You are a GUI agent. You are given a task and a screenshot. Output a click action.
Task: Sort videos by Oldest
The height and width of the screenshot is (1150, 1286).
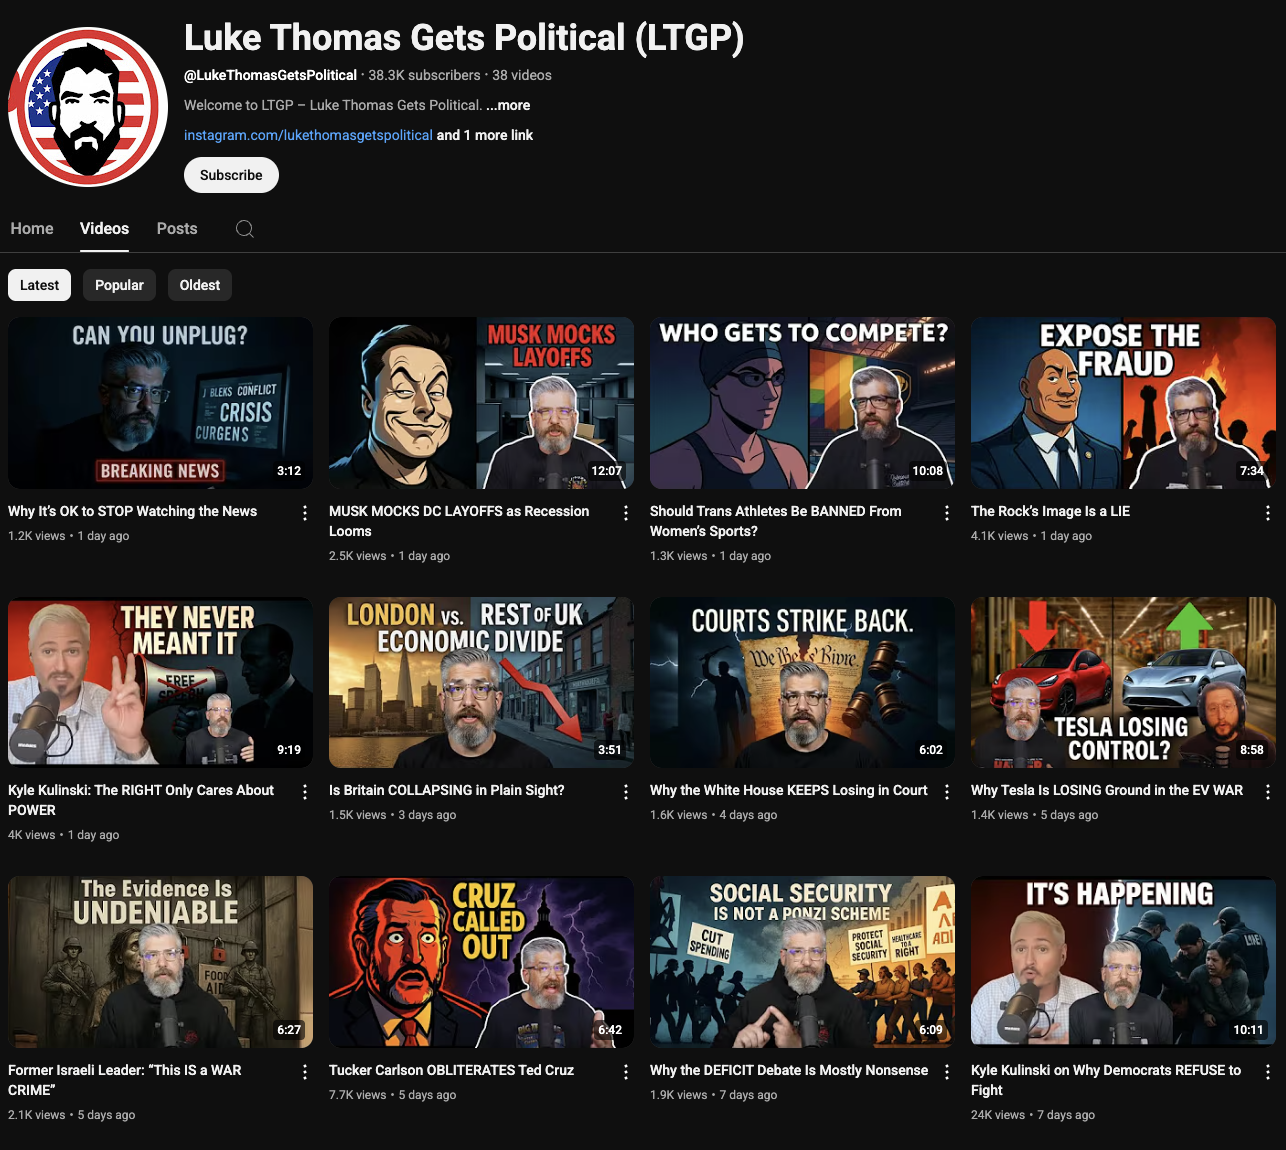(200, 285)
